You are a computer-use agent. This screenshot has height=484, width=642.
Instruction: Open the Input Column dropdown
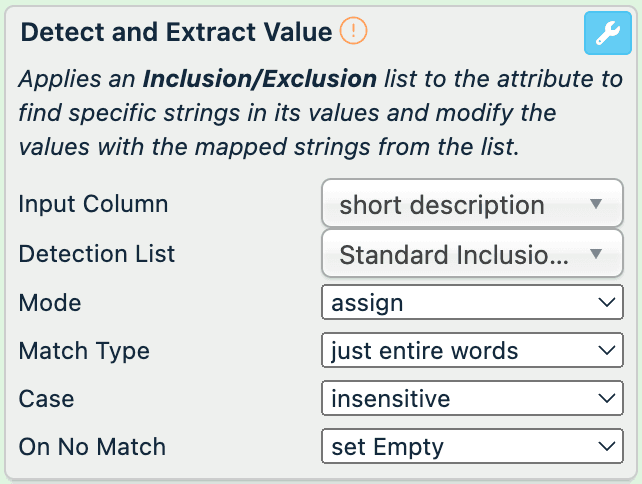[x=472, y=205]
